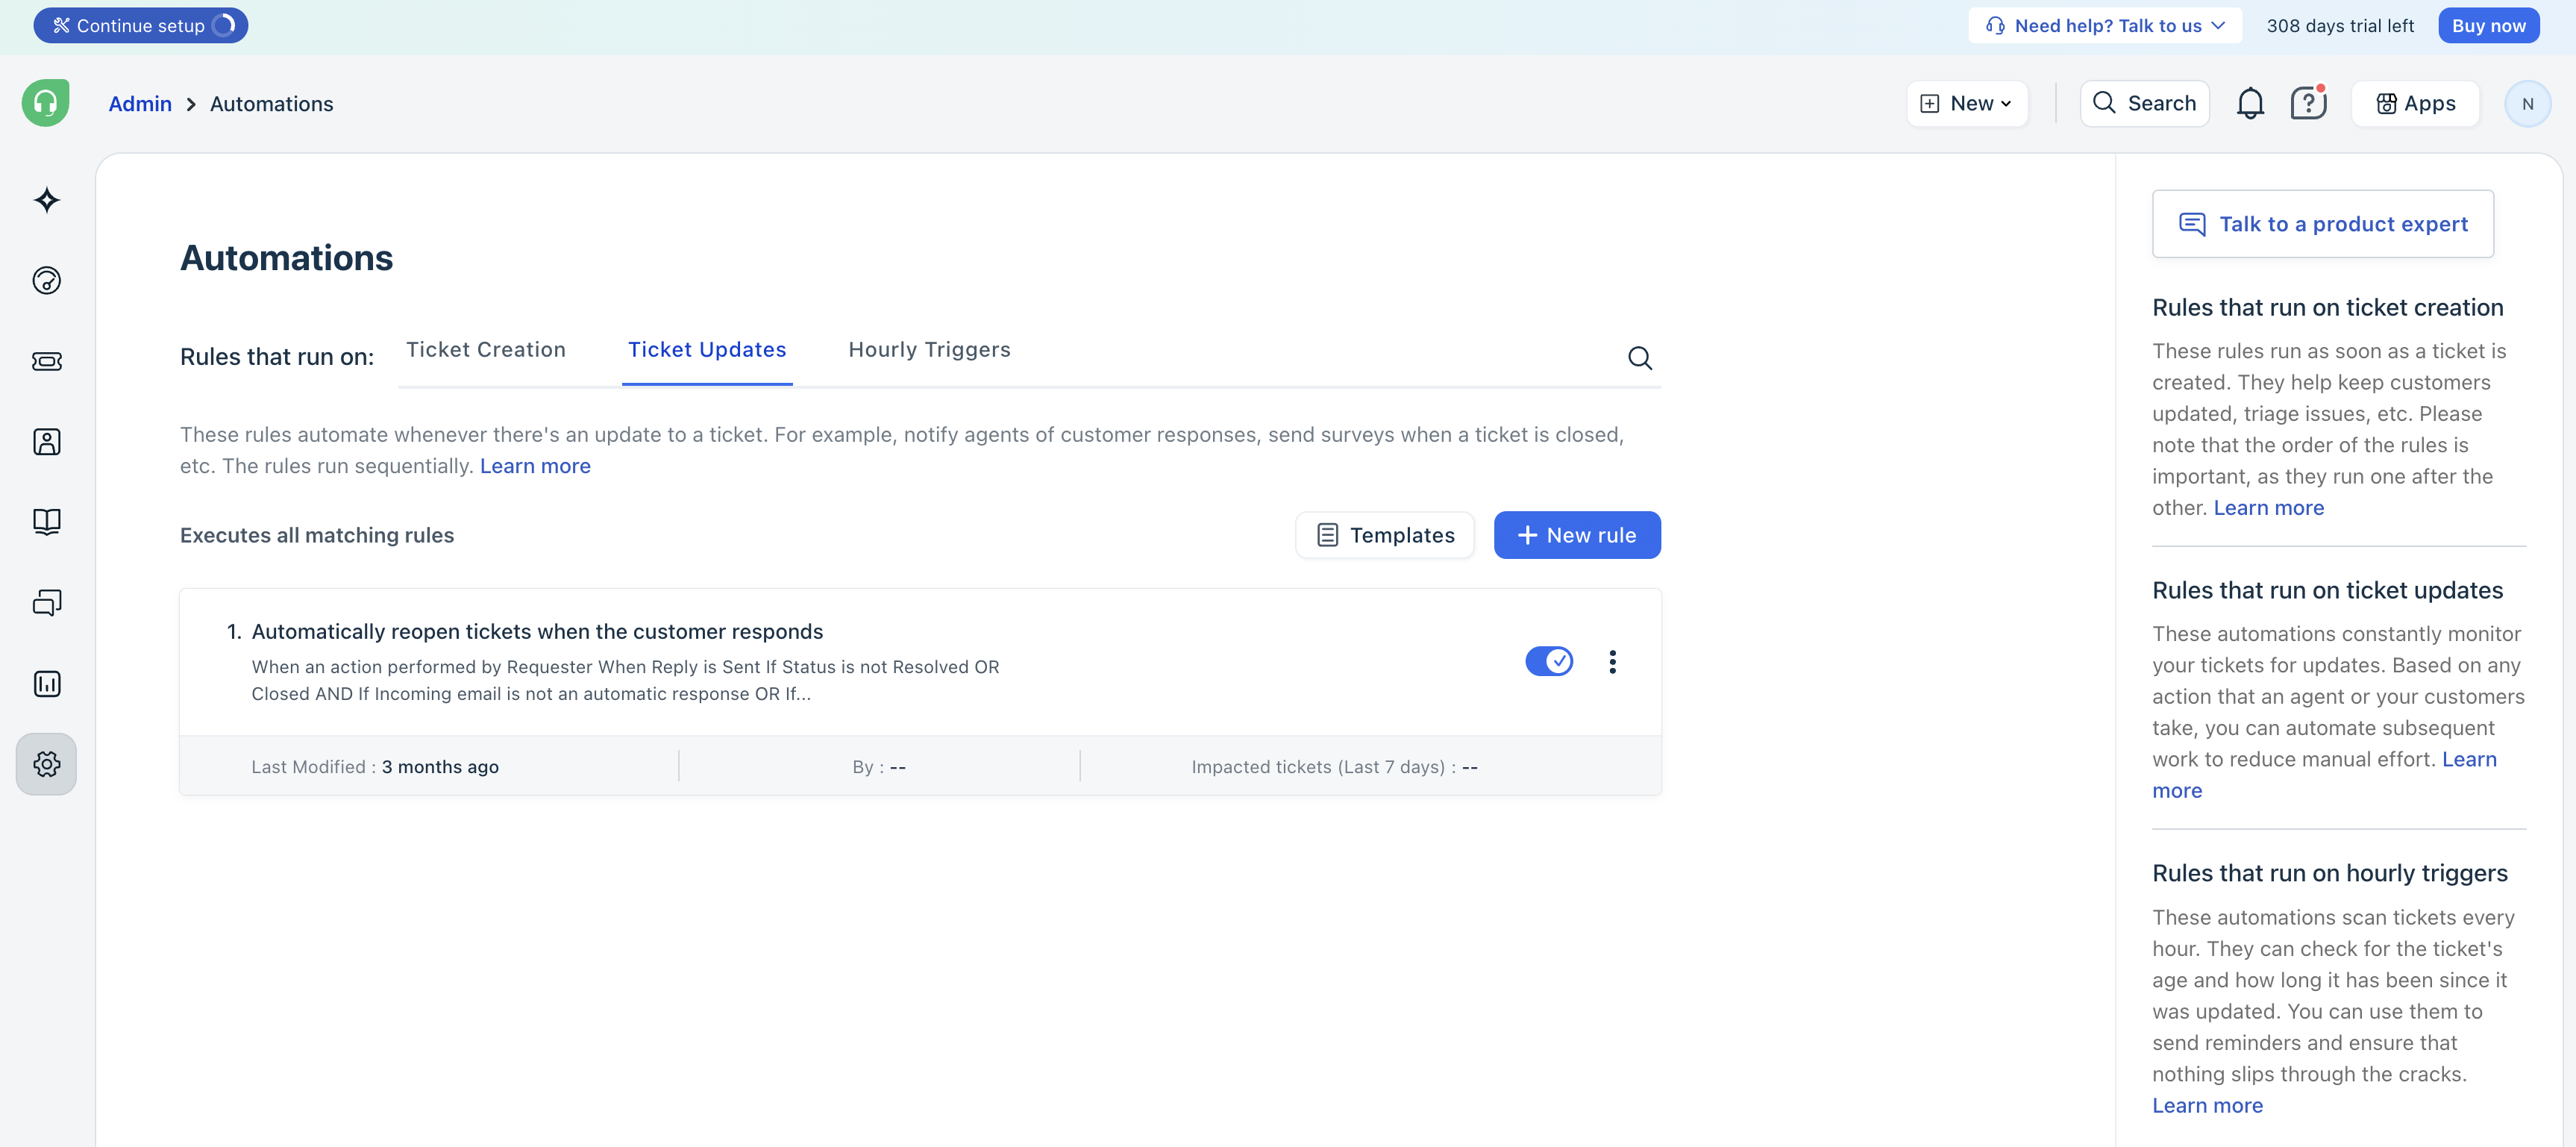Disable the reopen tickets rule toggle
2576x1147 pixels.
click(1548, 661)
